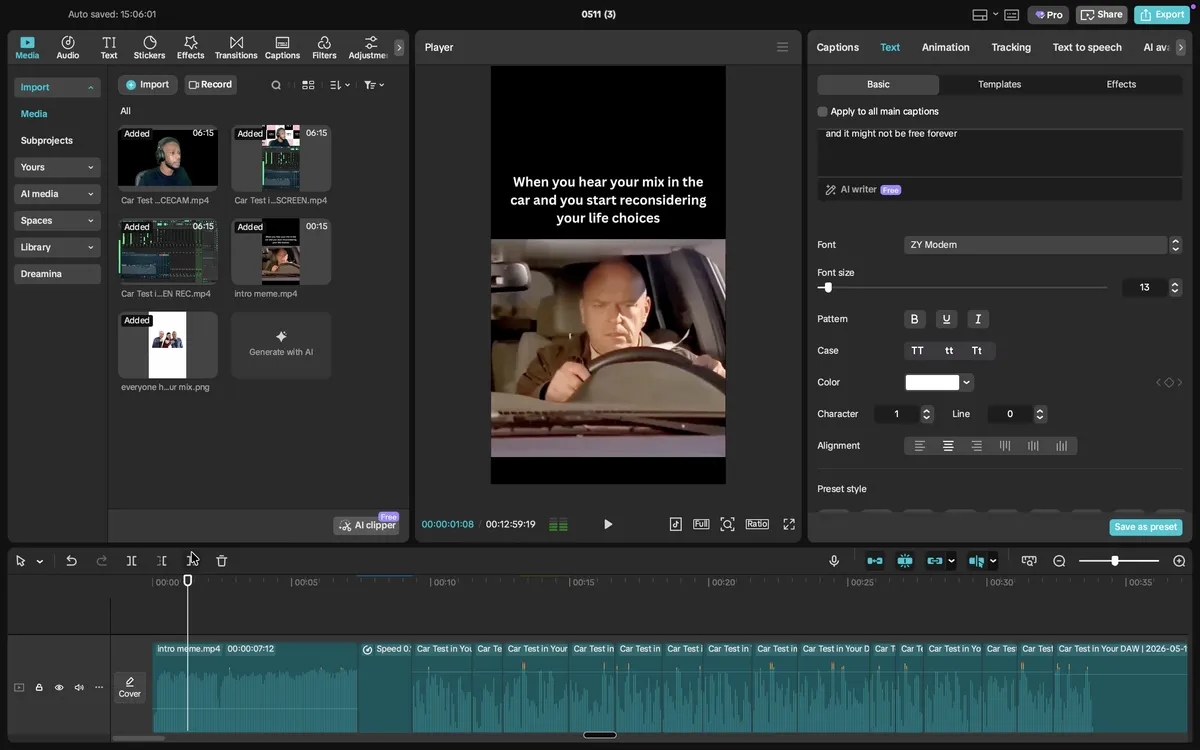Click the Share button
This screenshot has width=1200, height=750.
(x=1102, y=15)
